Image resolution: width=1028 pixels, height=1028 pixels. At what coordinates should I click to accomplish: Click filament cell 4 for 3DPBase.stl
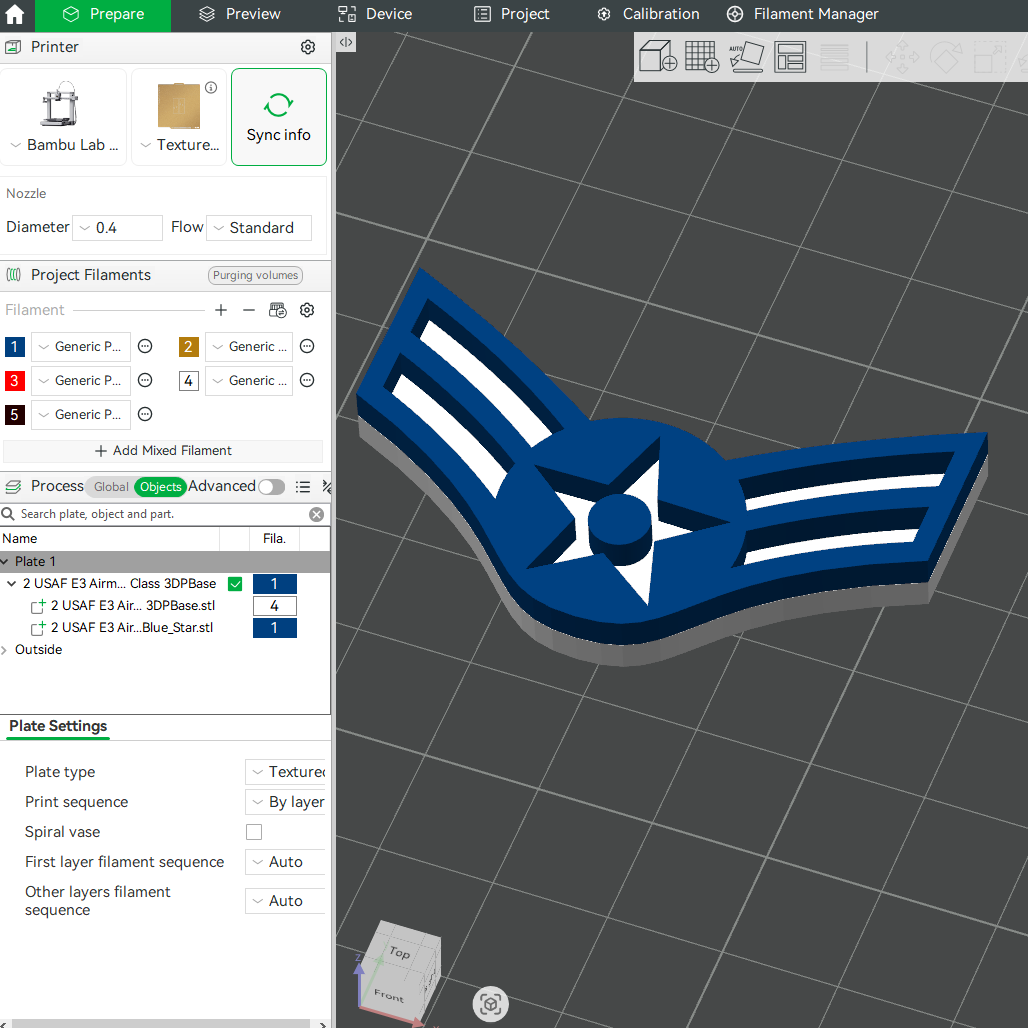point(275,606)
